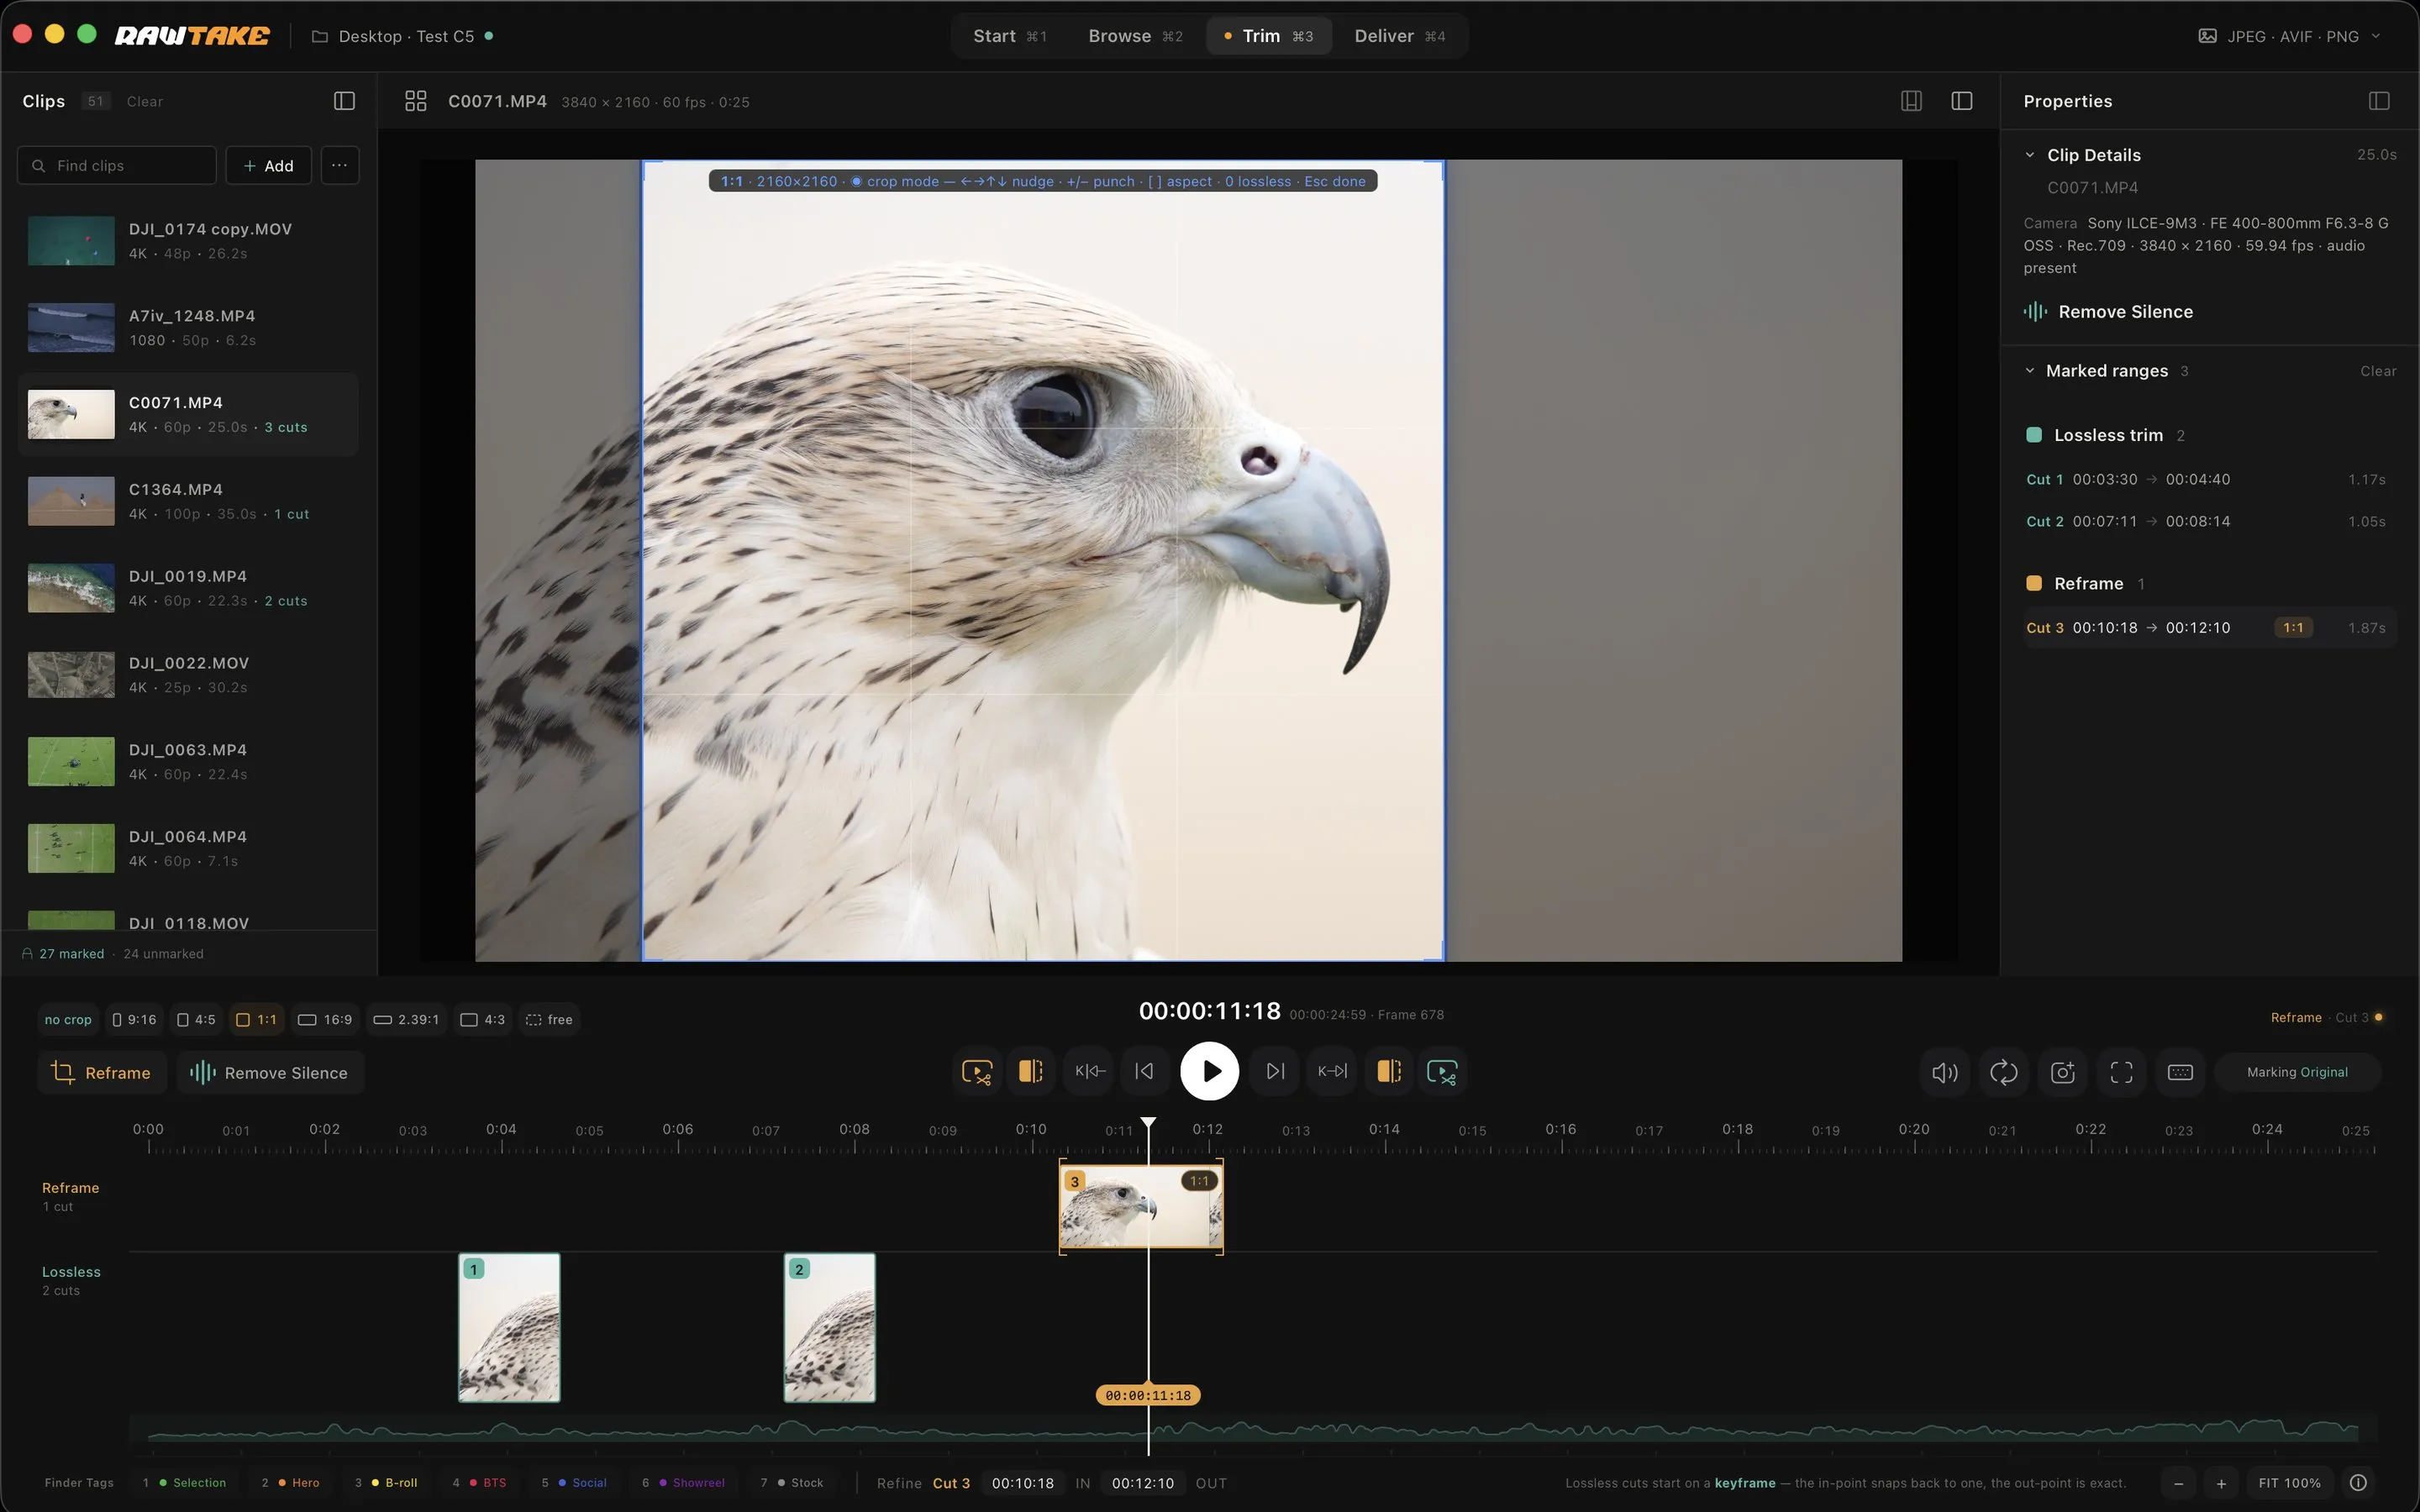Screen dimensions: 2420x1512
Task: Open the A7iv_1248.MP4 clip
Action: click(188, 328)
